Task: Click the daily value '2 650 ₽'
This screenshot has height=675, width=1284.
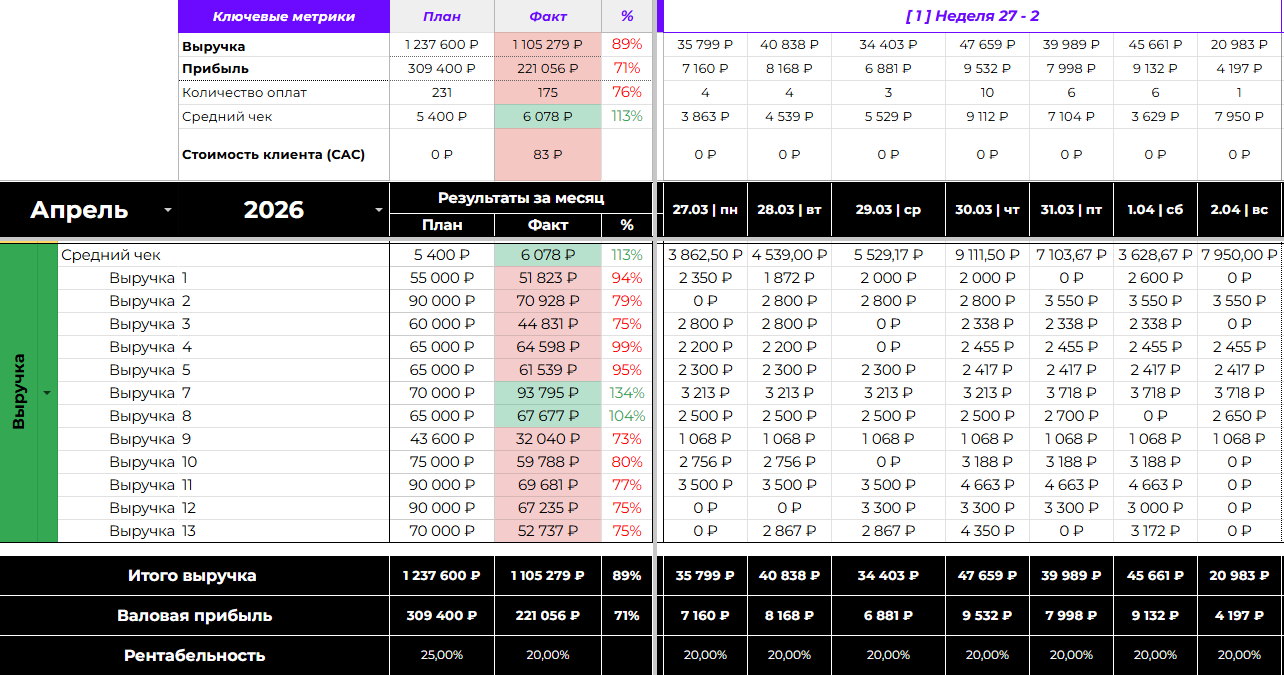Action: [x=1240, y=416]
